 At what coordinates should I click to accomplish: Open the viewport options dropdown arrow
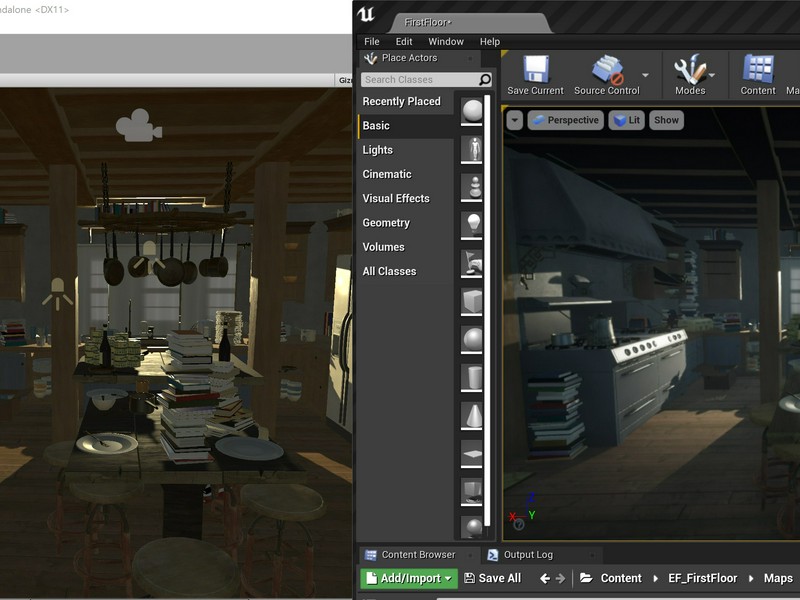click(x=515, y=120)
